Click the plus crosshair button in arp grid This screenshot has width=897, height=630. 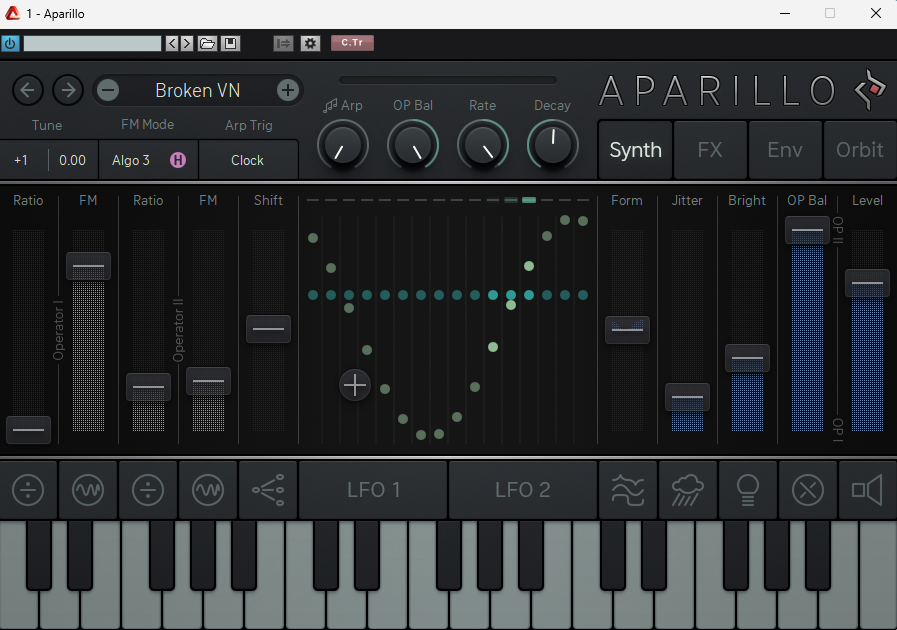[355, 385]
